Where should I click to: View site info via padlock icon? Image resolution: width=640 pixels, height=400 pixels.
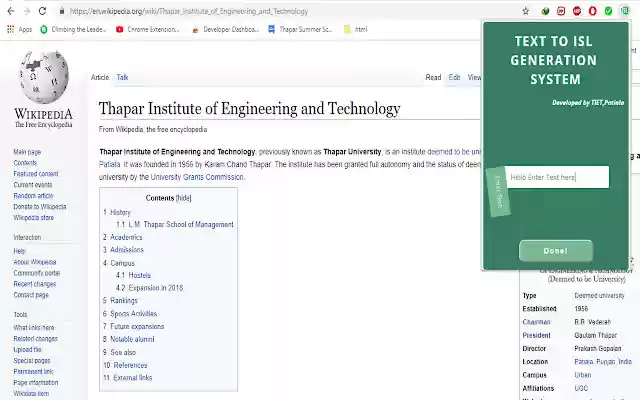(x=62, y=11)
